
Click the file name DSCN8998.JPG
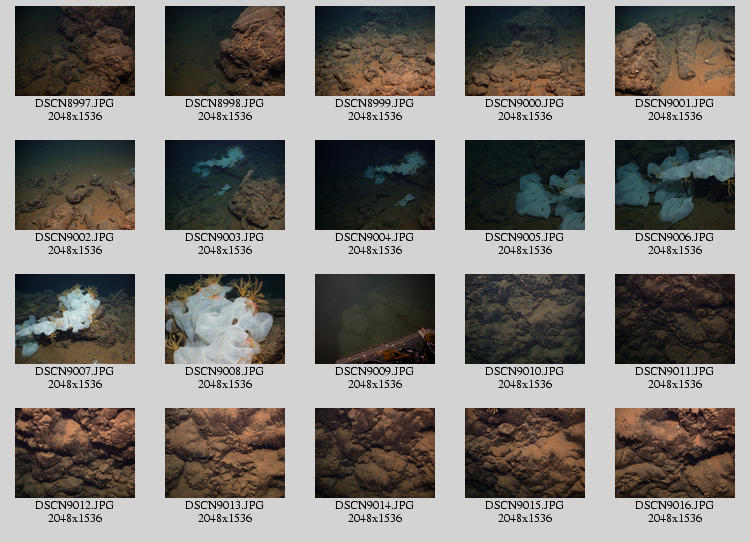click(225, 103)
